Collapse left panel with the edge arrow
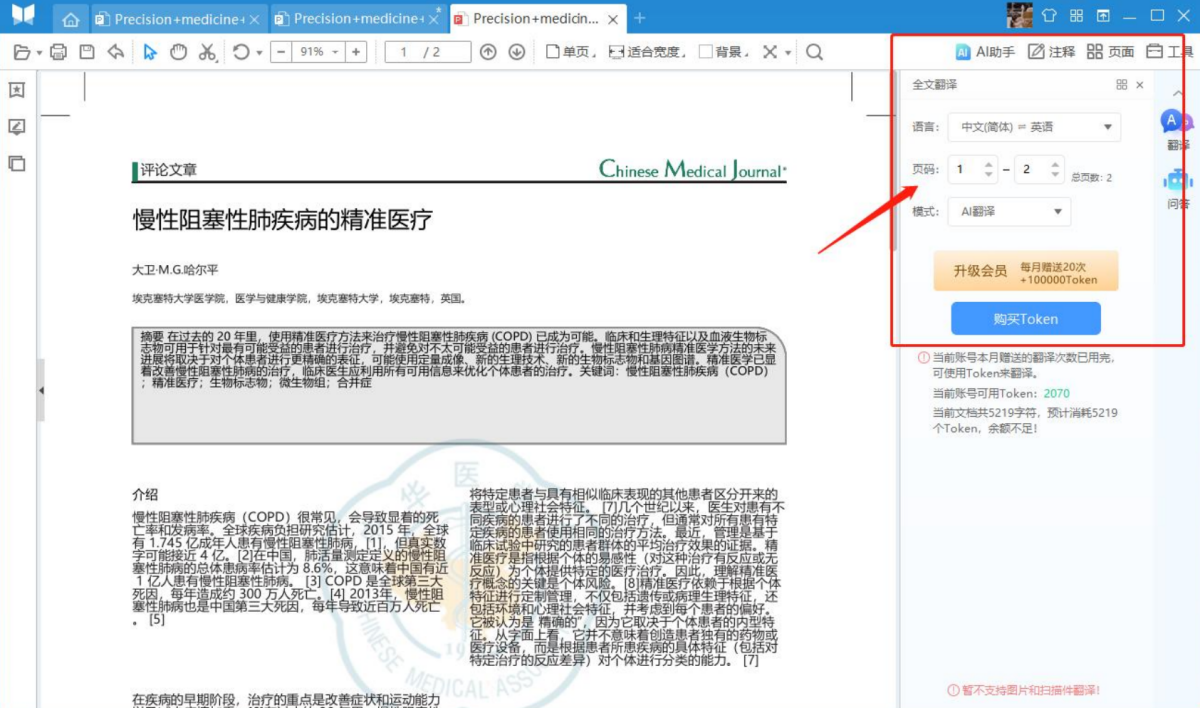 [x=41, y=389]
